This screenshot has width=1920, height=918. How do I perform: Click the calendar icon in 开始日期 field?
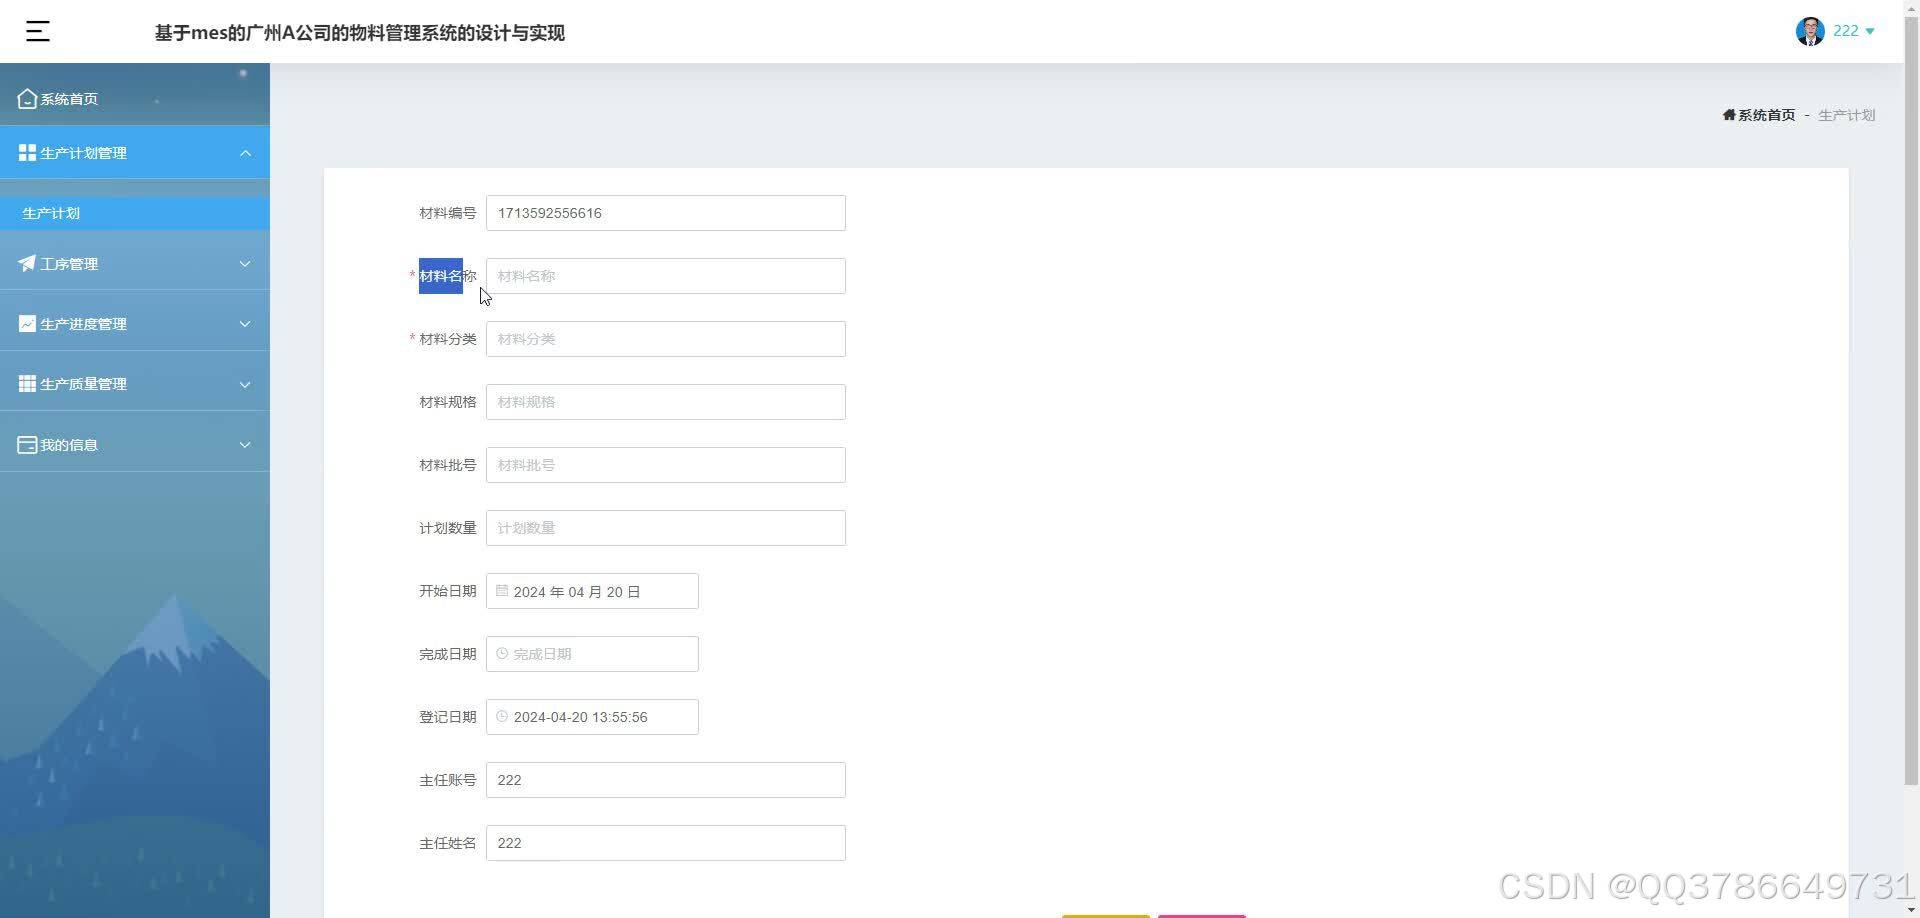pyautogui.click(x=502, y=591)
